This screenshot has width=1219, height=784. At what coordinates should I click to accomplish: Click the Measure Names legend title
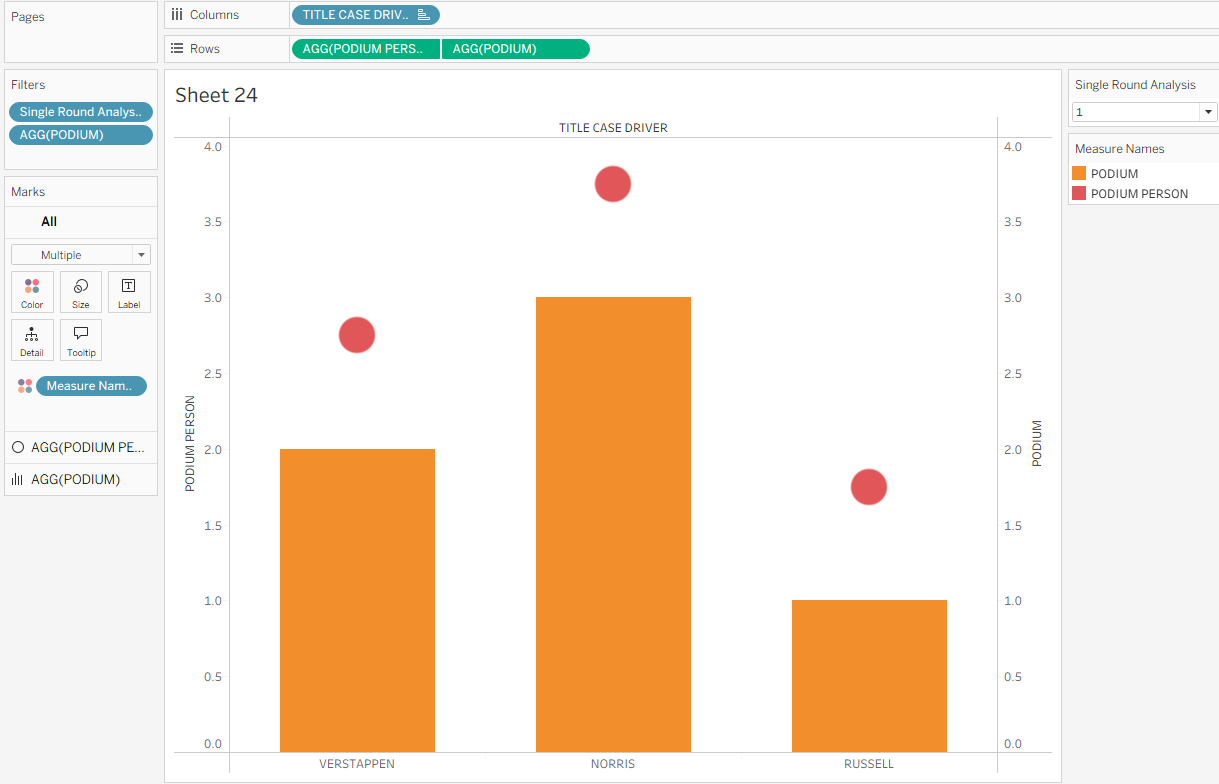[1119, 149]
